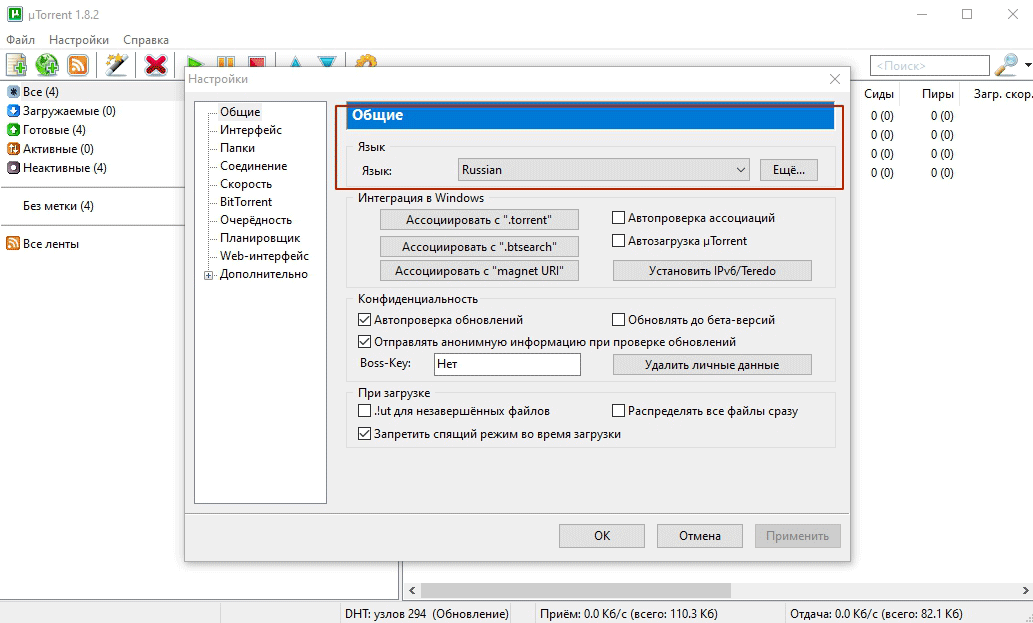Select 'Папки' in settings tree
The height and width of the screenshot is (623, 1033).
point(237,148)
